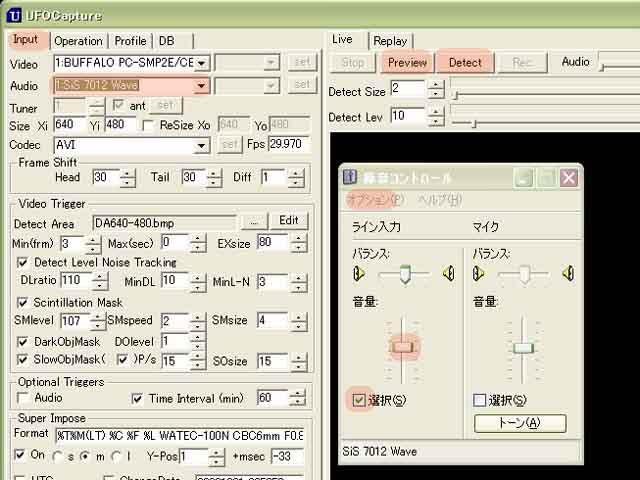The width and height of the screenshot is (640, 480).
Task: Click the SOsize spinner arrows
Action: coord(299,361)
